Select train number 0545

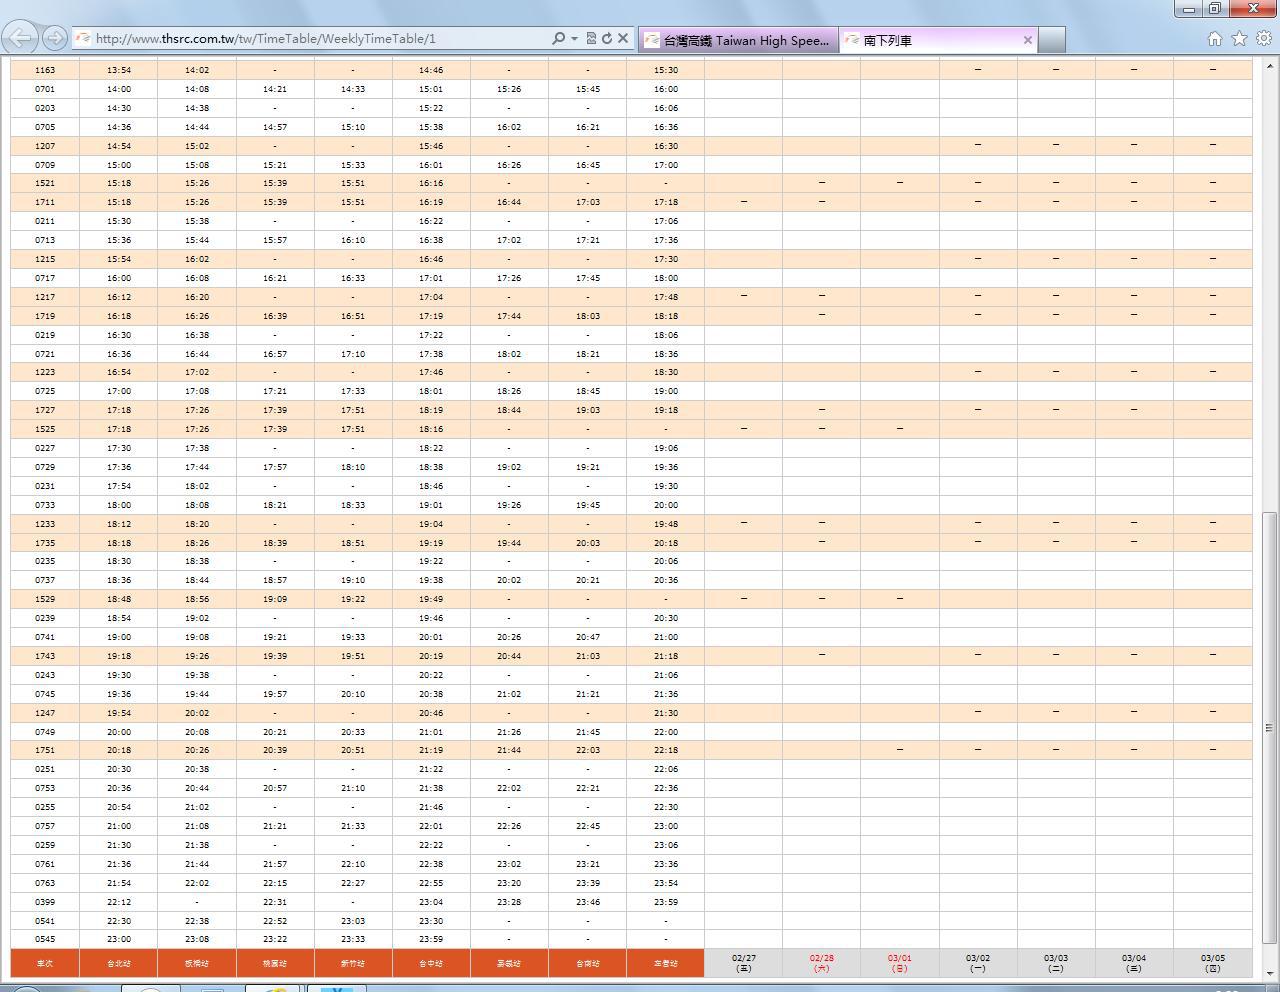pos(45,939)
